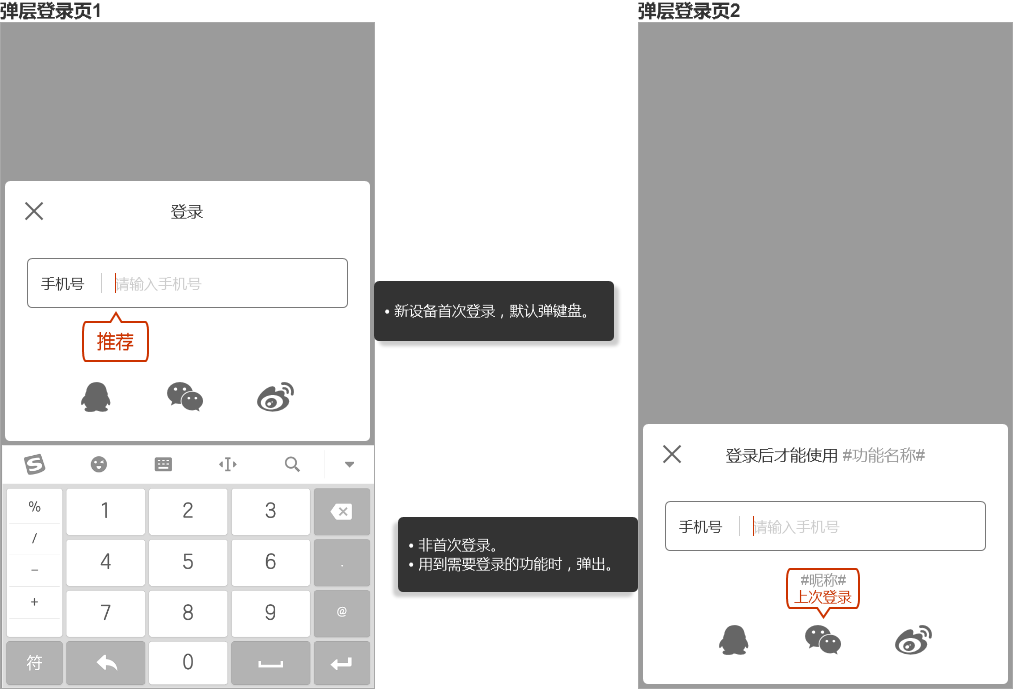Switch keyboard layout via keyboard icon
The height and width of the screenshot is (689, 1013).
(x=163, y=464)
